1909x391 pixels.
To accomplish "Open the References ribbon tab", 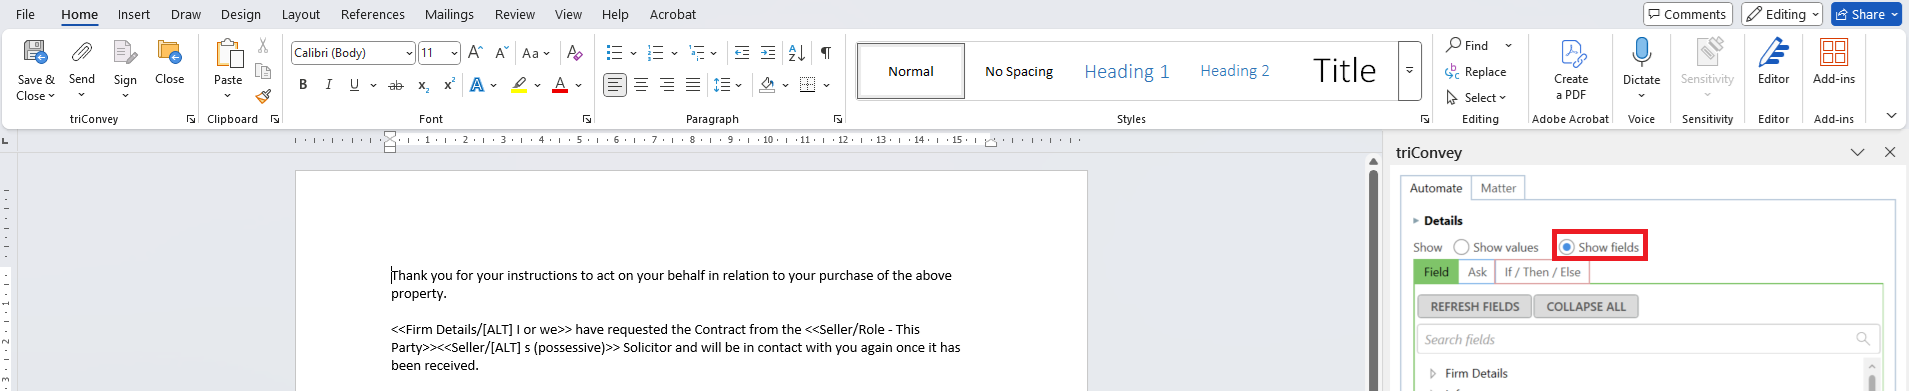I will point(372,14).
